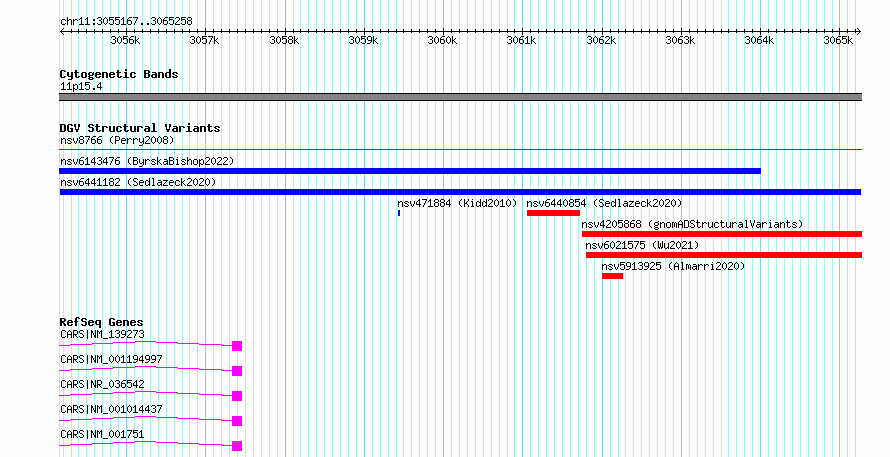Open variant label nsv6441182 (Sedlazeck2020)
890x457 pixels.
(138, 182)
